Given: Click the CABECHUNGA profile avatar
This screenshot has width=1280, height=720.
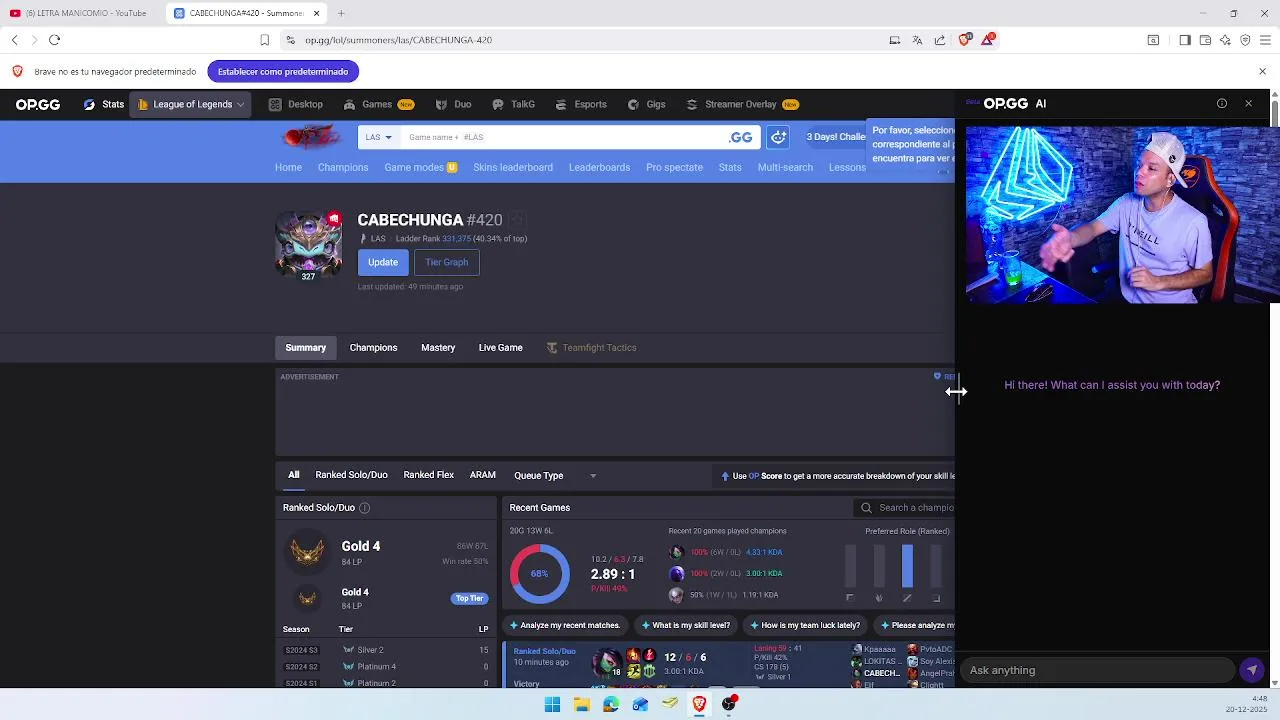Looking at the screenshot, I should pos(309,243).
